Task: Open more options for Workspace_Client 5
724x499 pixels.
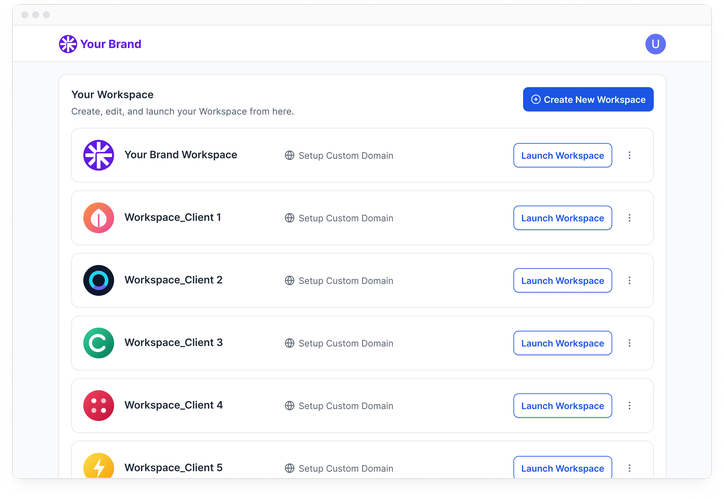Action: (629, 468)
